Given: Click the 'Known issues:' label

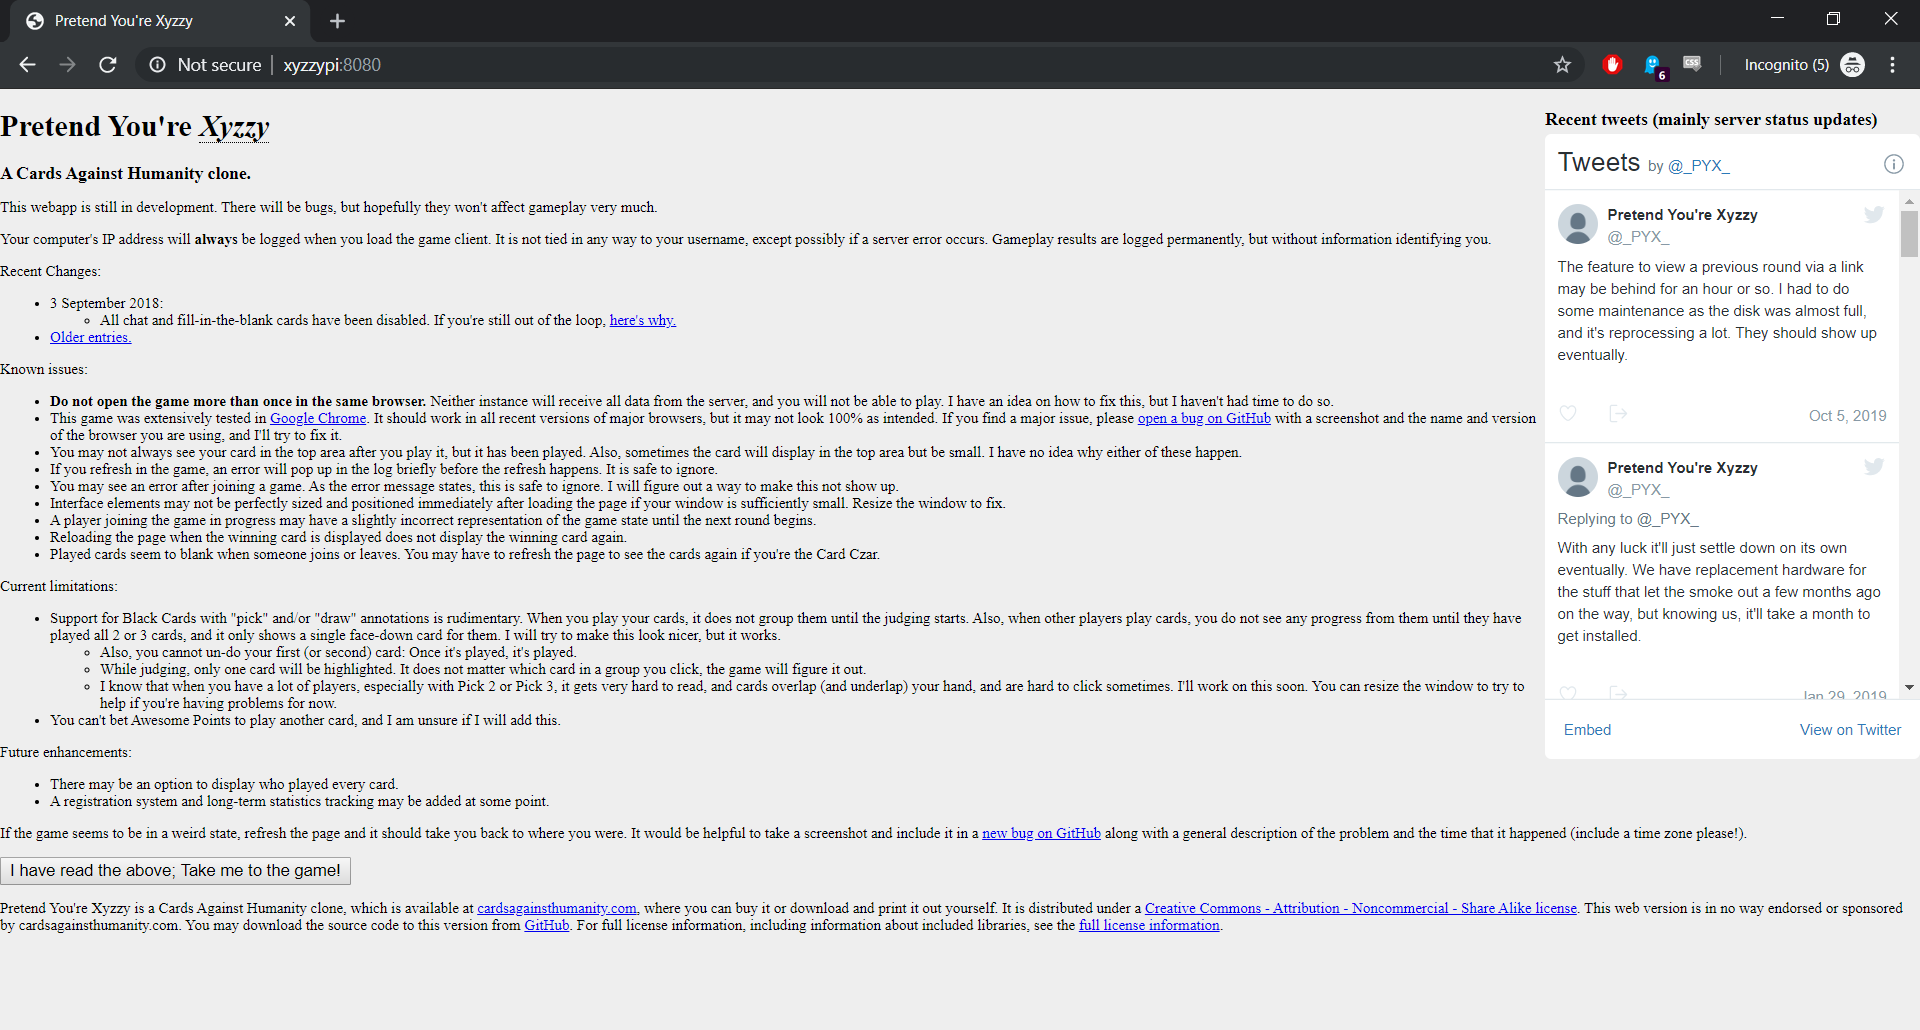Looking at the screenshot, I should tap(44, 369).
